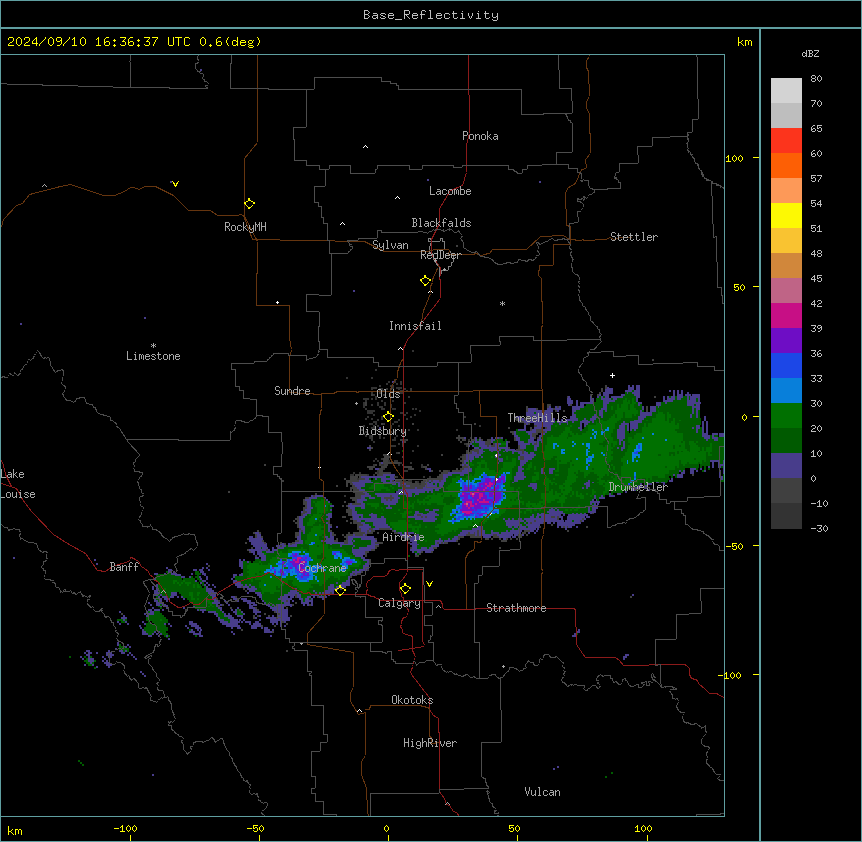Select the magenta 39-42 dBZ legend swatch
This screenshot has height=842, width=862.
786,315
